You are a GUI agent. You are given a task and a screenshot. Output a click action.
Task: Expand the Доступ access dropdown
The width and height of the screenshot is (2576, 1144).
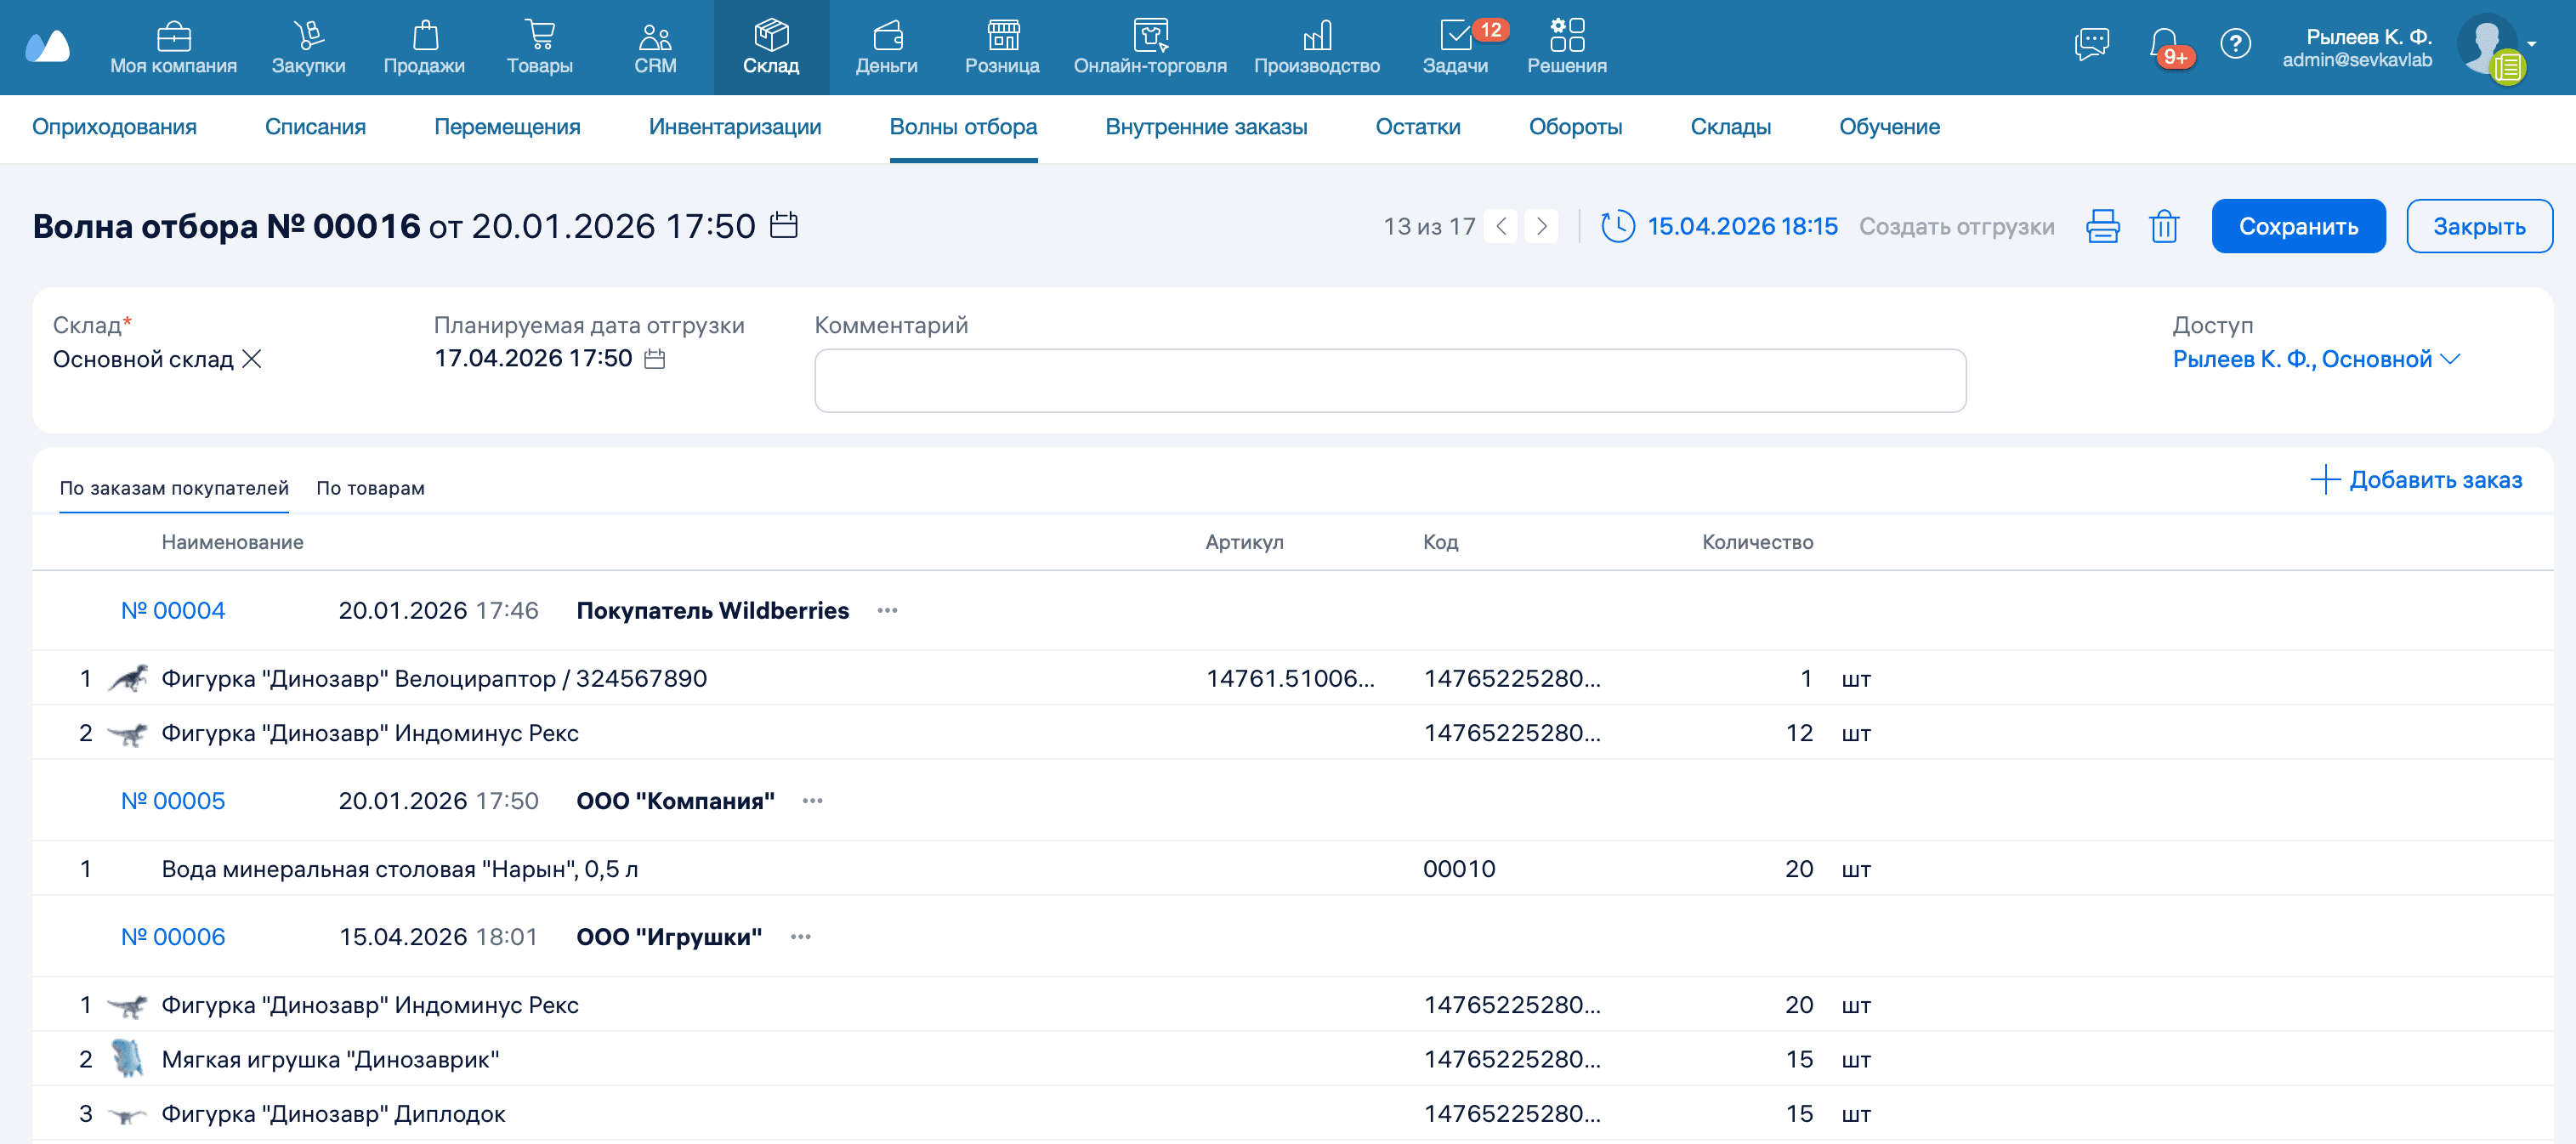coord(2316,359)
